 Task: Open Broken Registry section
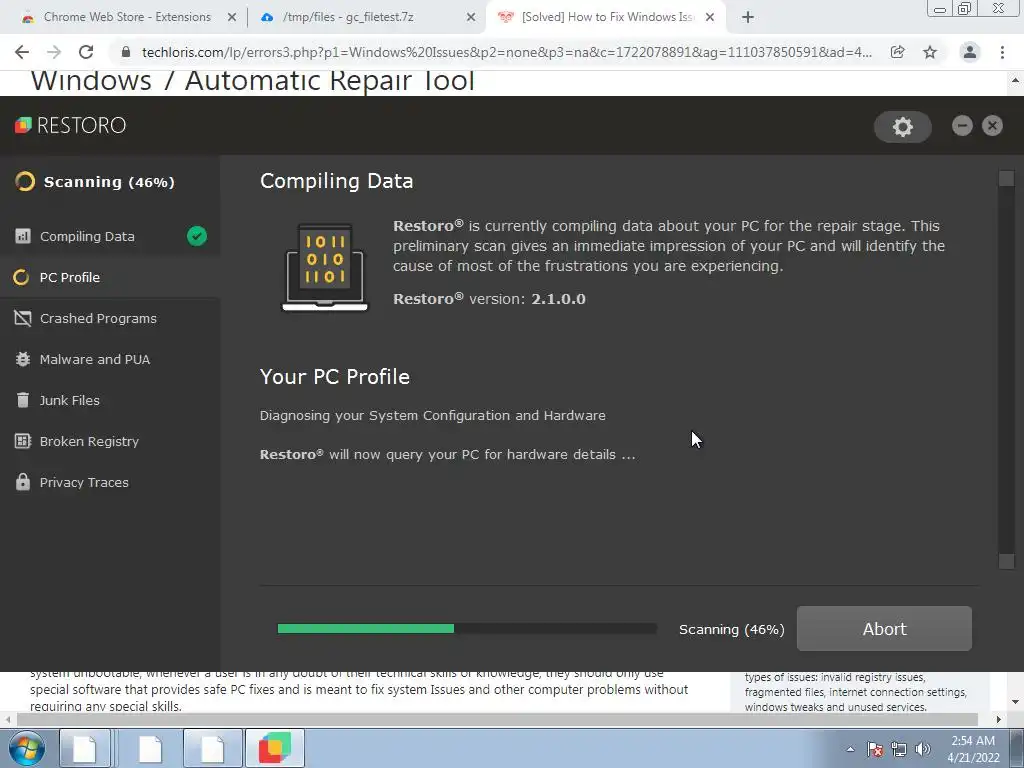[110, 441]
